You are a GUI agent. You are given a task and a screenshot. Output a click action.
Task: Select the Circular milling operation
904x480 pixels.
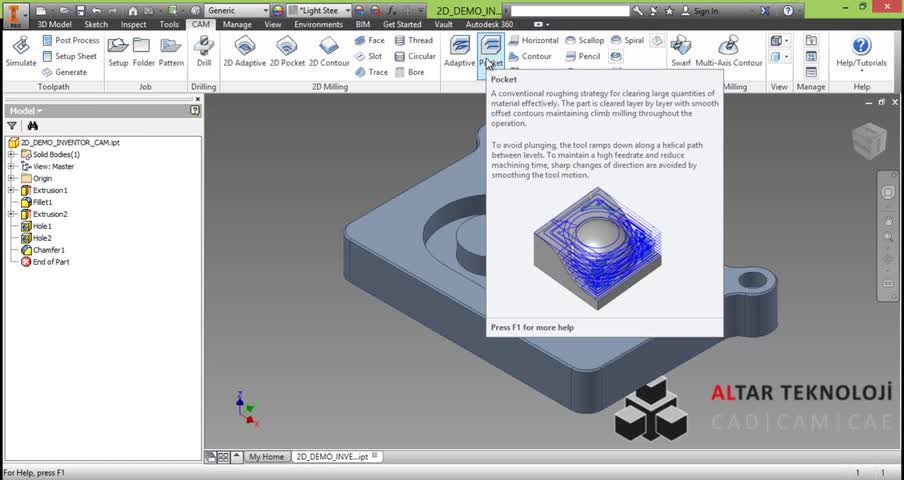tap(415, 56)
